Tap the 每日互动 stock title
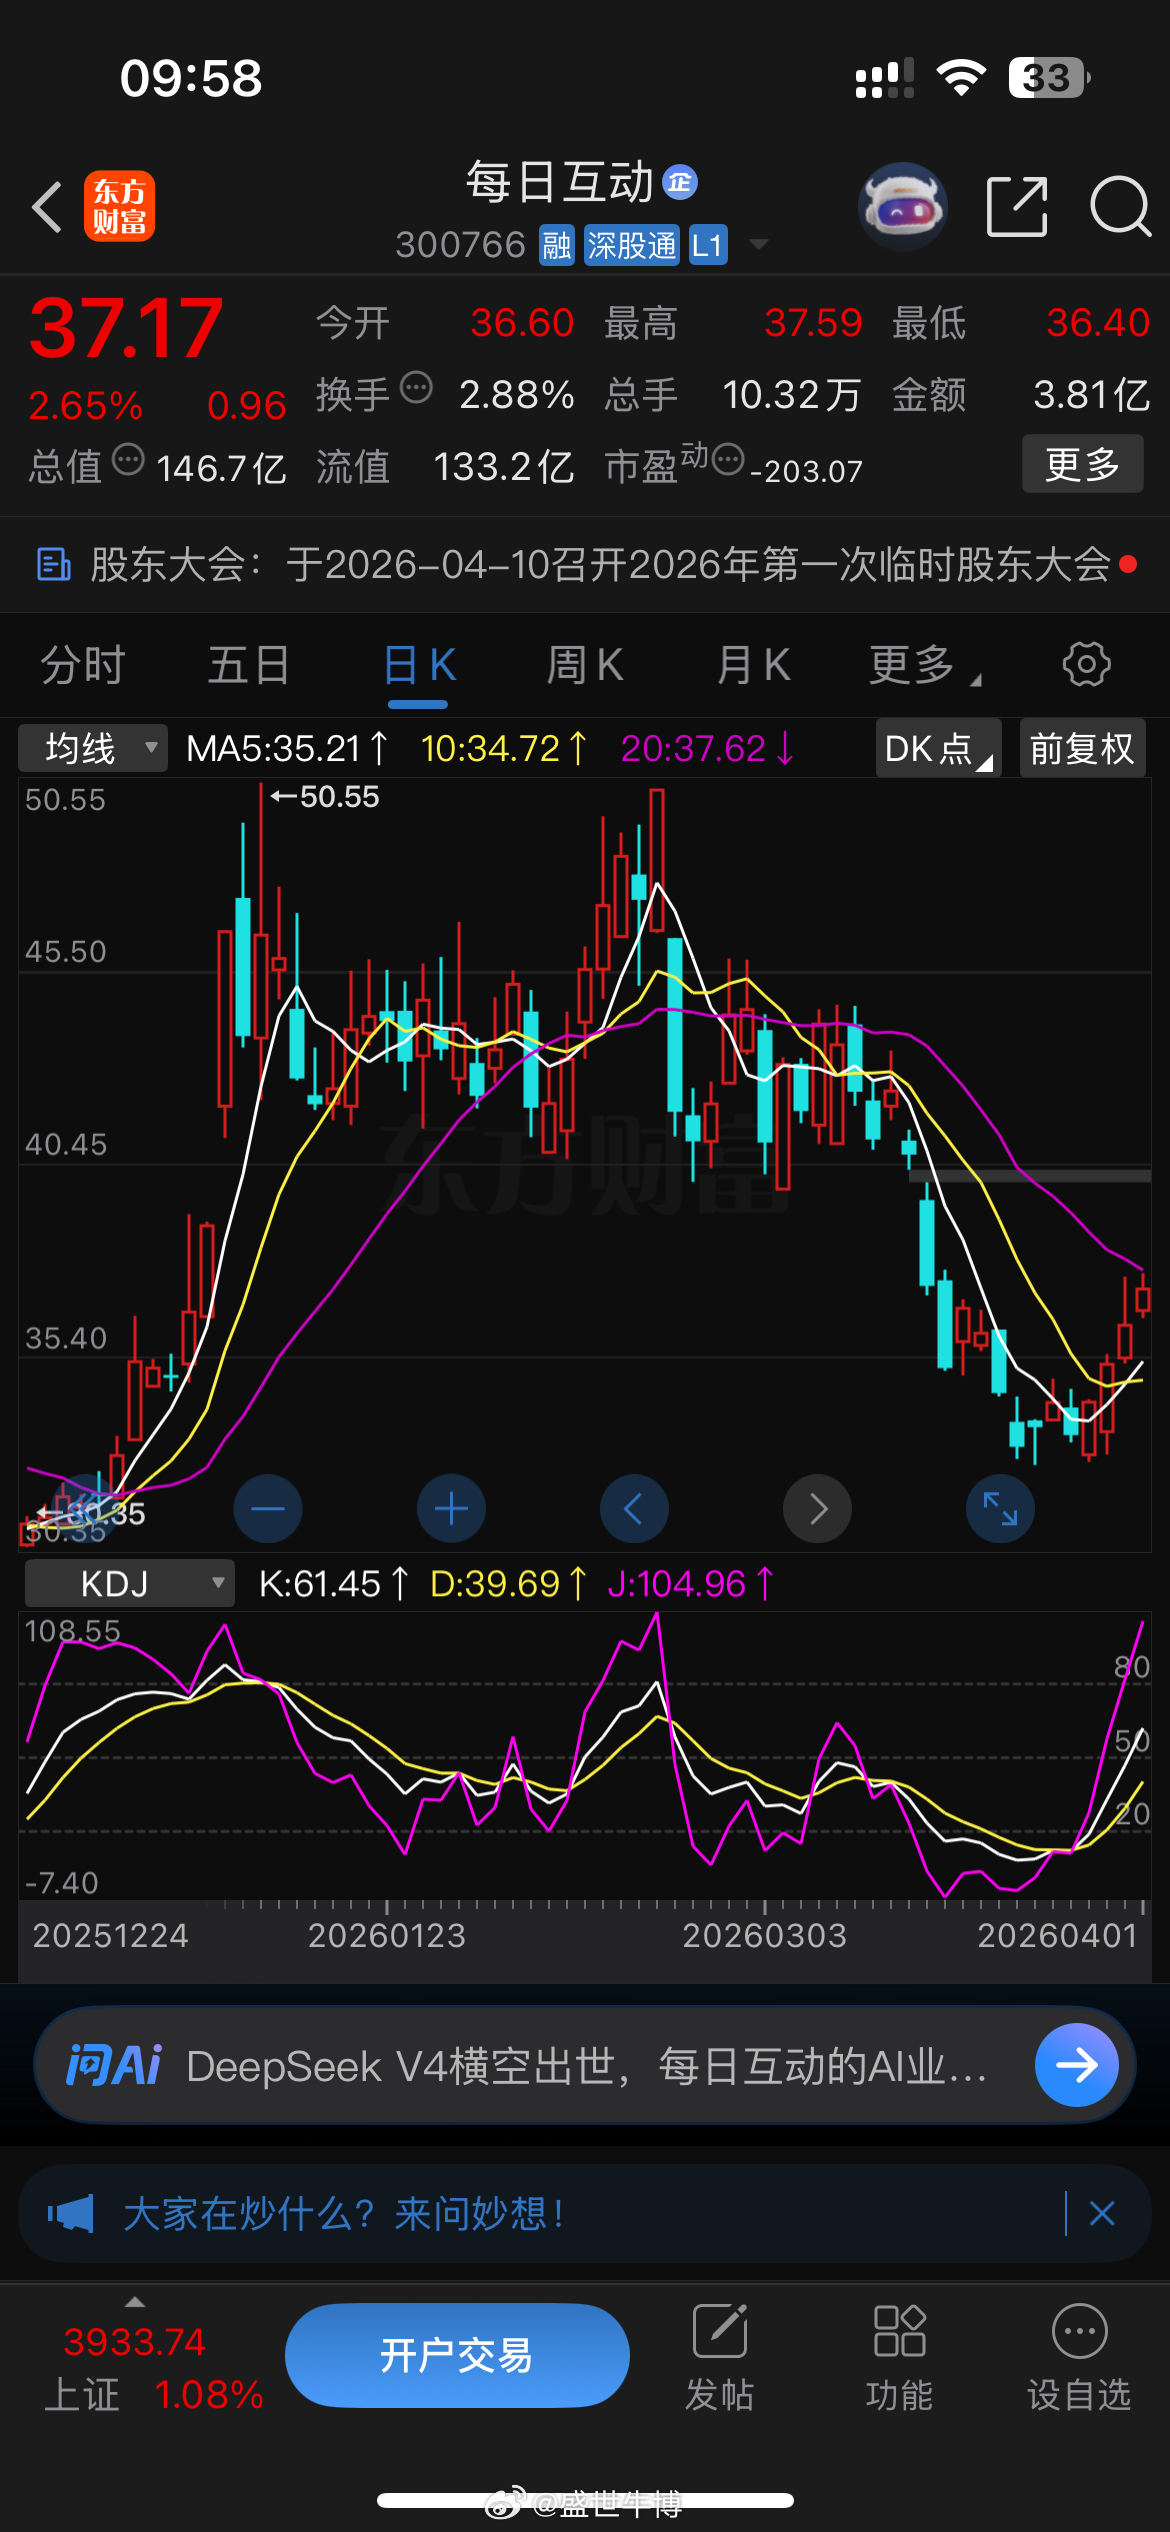This screenshot has height=2532, width=1170. tap(560, 182)
